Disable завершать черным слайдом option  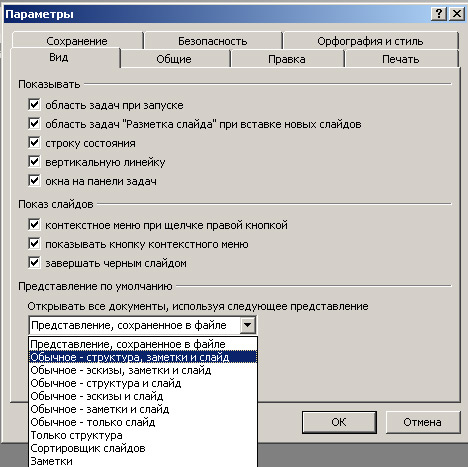34,263
